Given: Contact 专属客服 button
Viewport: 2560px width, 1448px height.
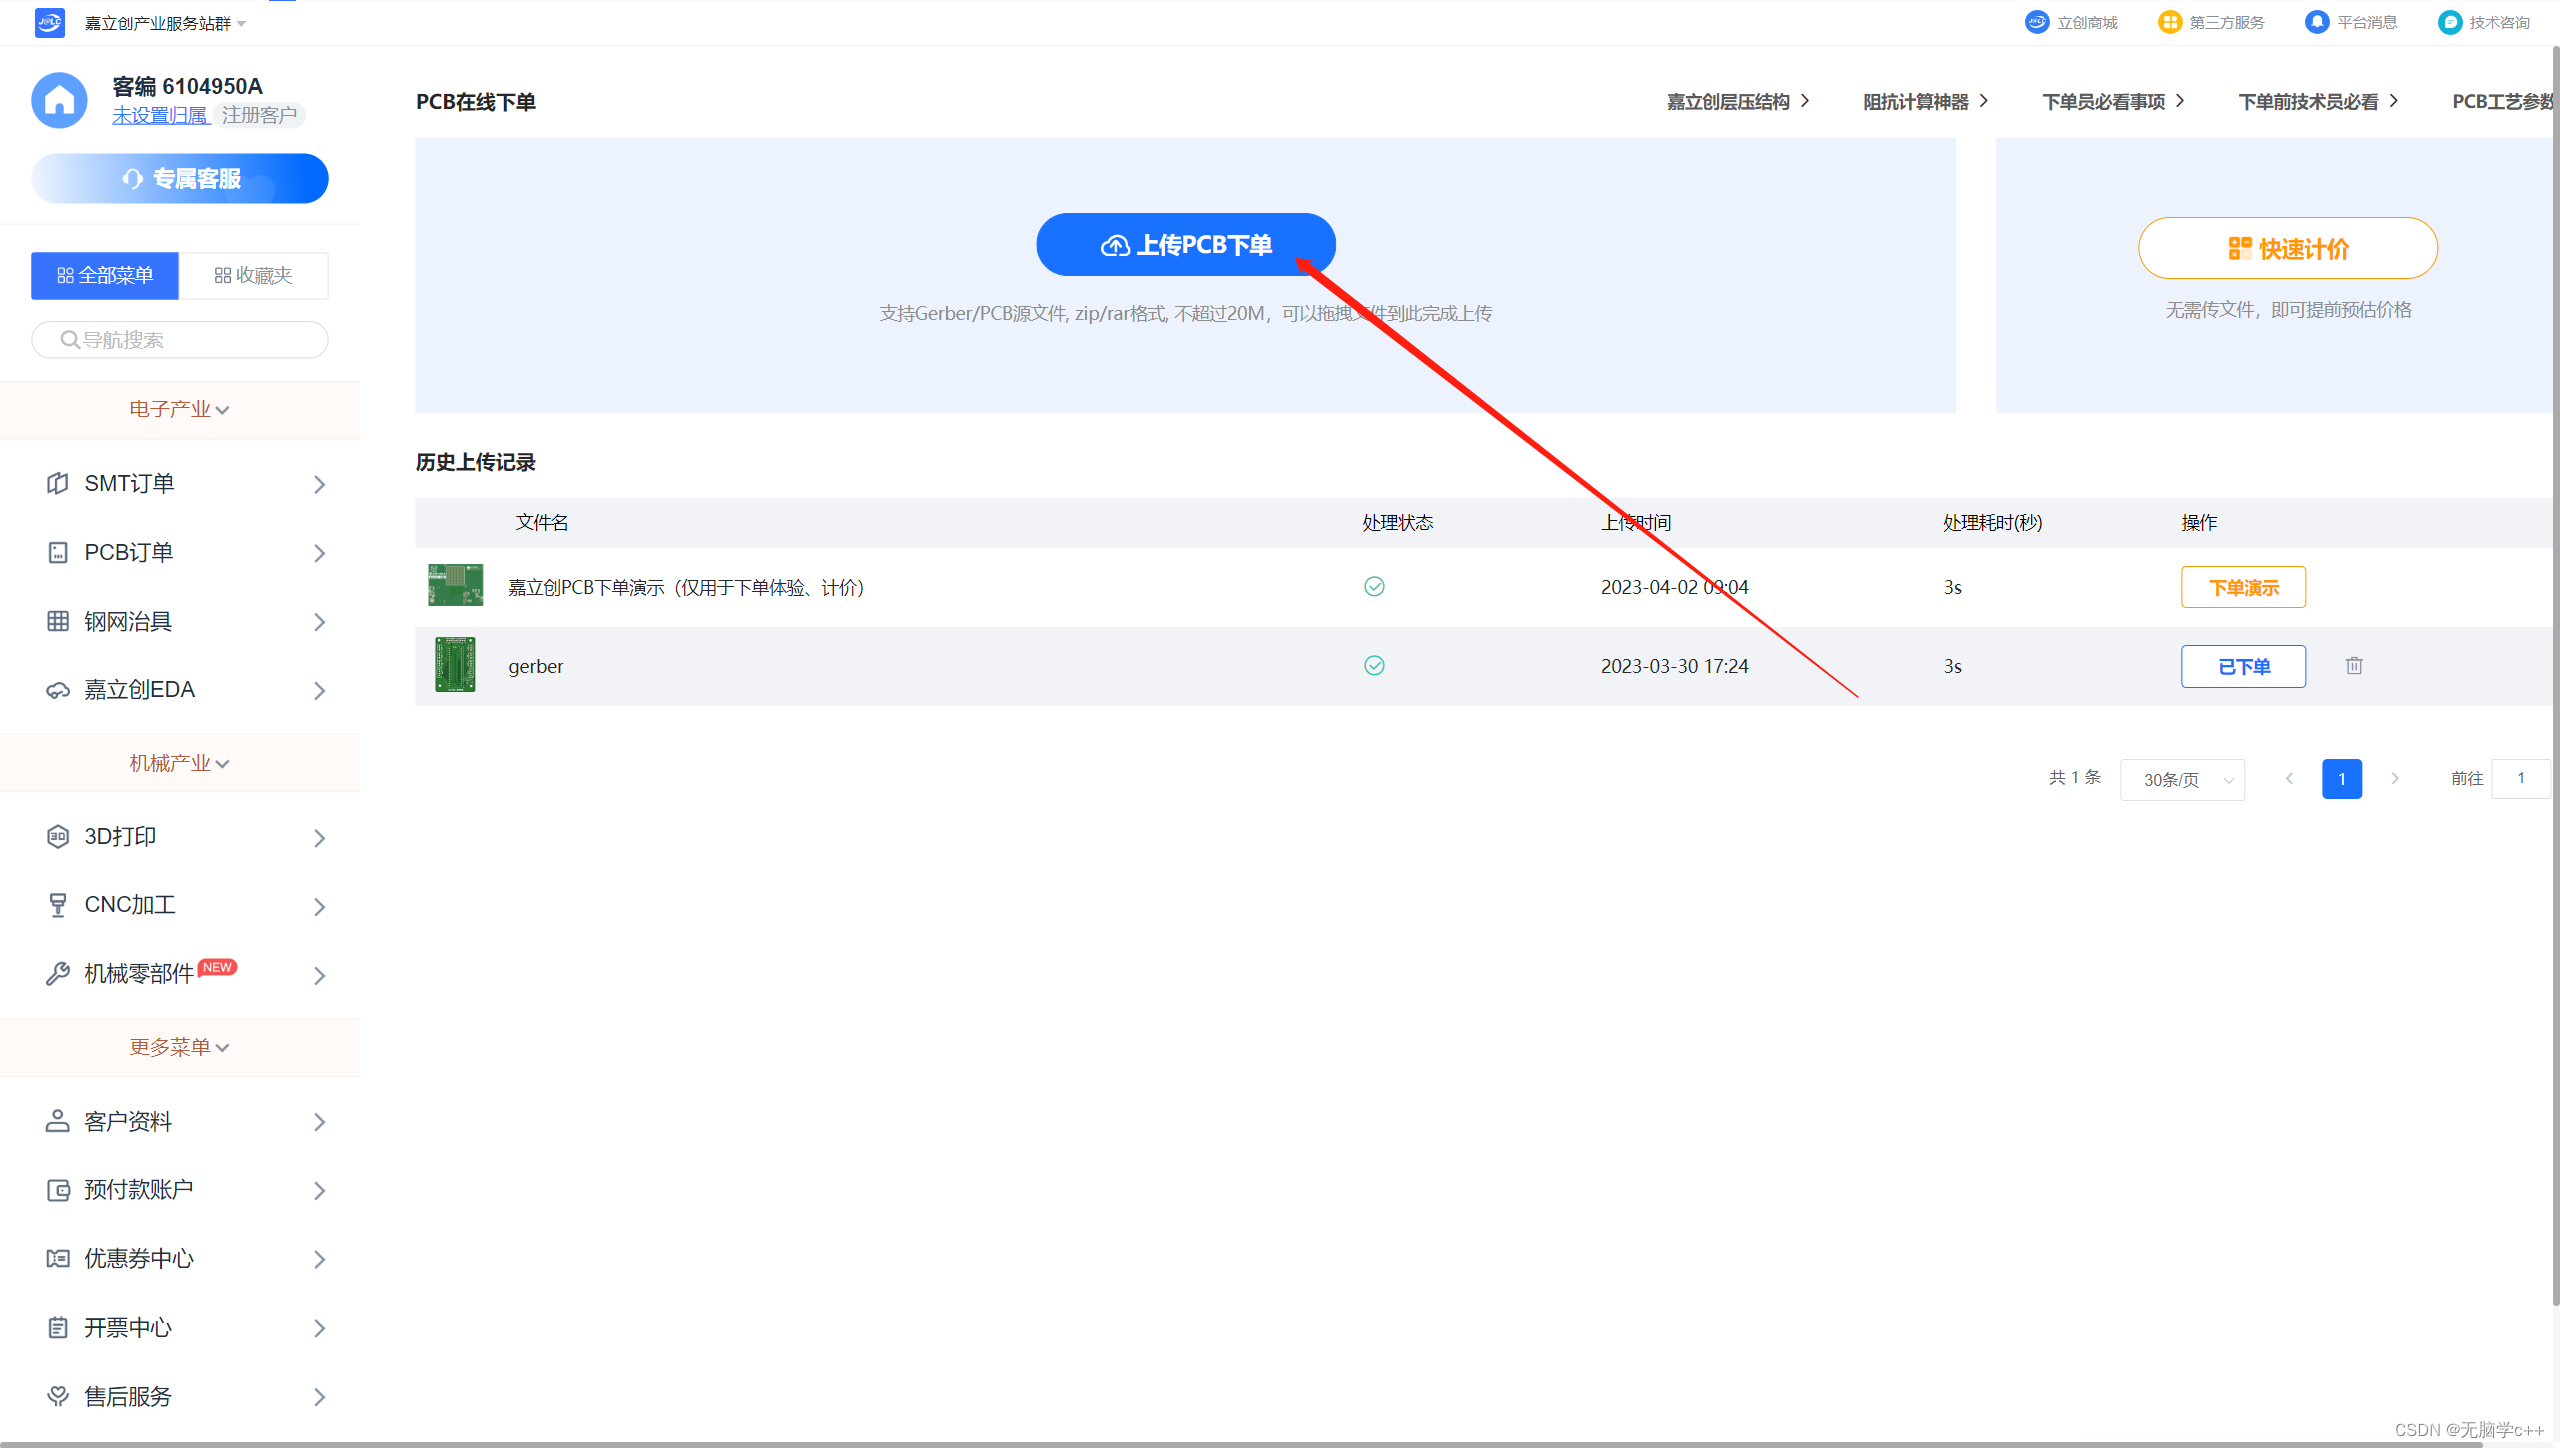Looking at the screenshot, I should point(180,178).
